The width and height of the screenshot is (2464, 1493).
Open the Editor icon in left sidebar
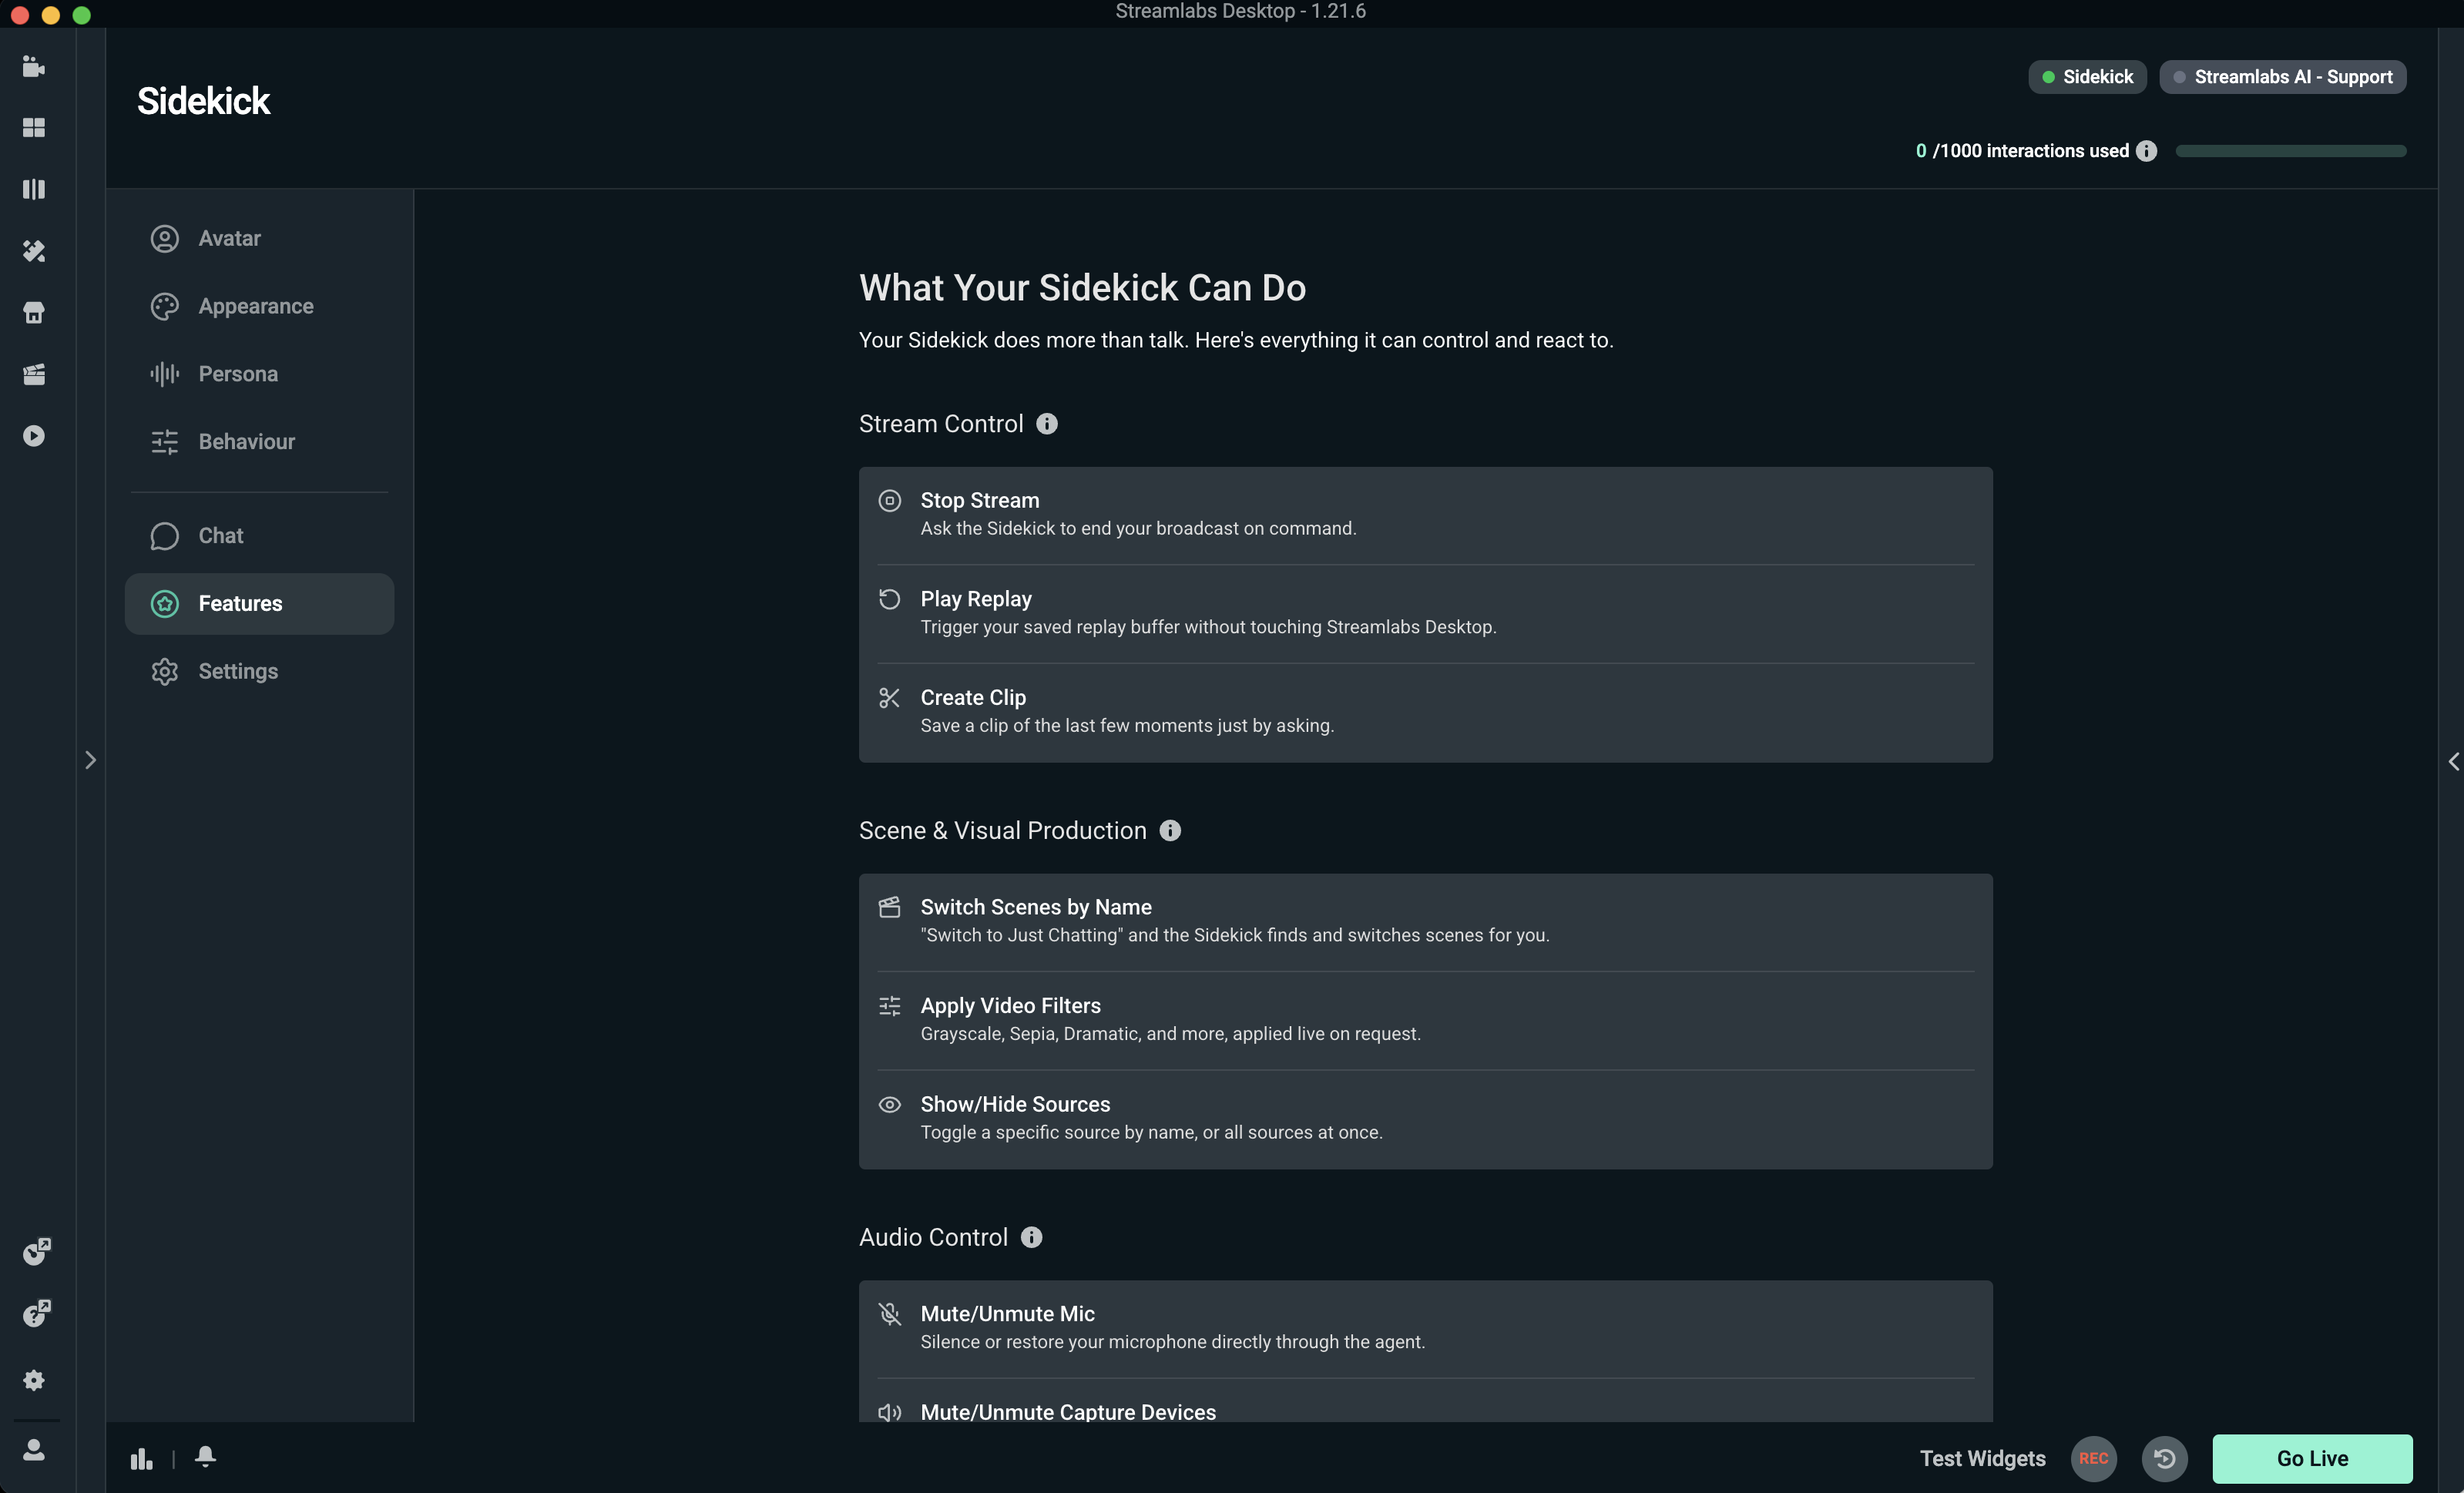click(x=34, y=66)
